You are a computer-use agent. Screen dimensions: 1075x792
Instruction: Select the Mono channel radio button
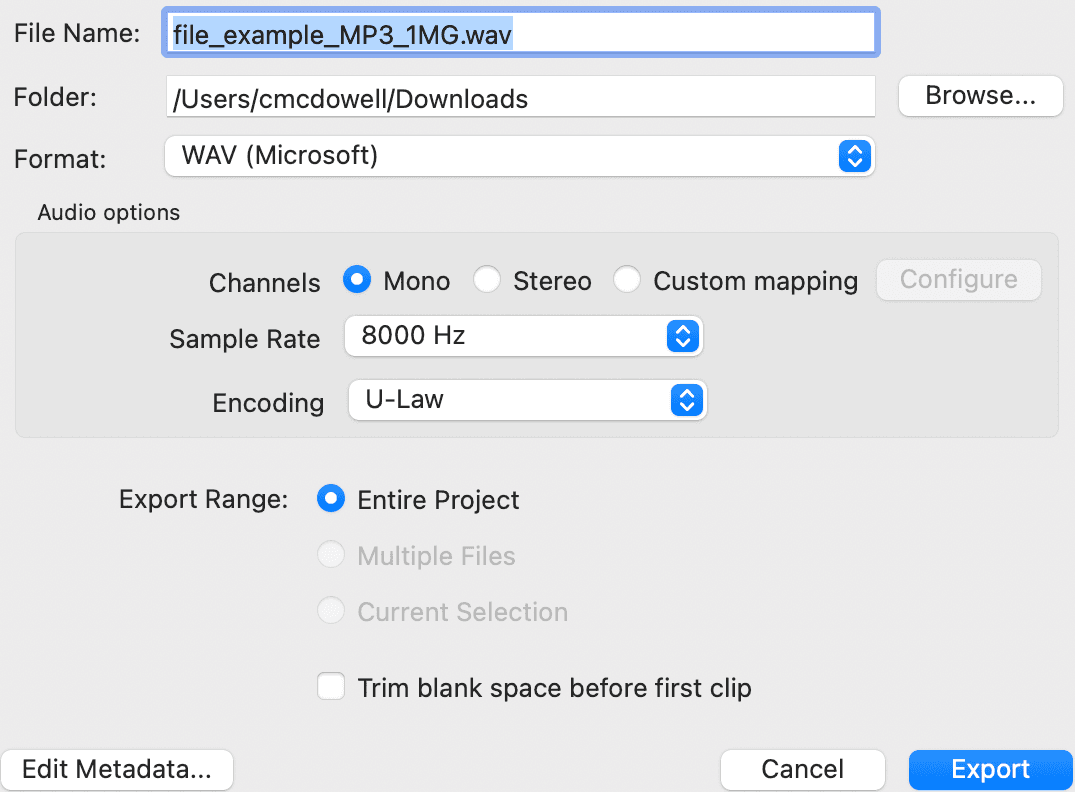click(357, 280)
